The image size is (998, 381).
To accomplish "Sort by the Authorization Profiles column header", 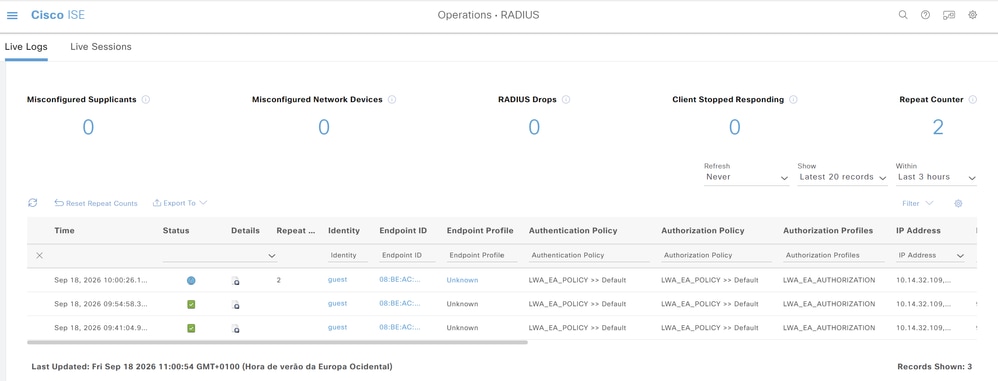I will [x=828, y=231].
